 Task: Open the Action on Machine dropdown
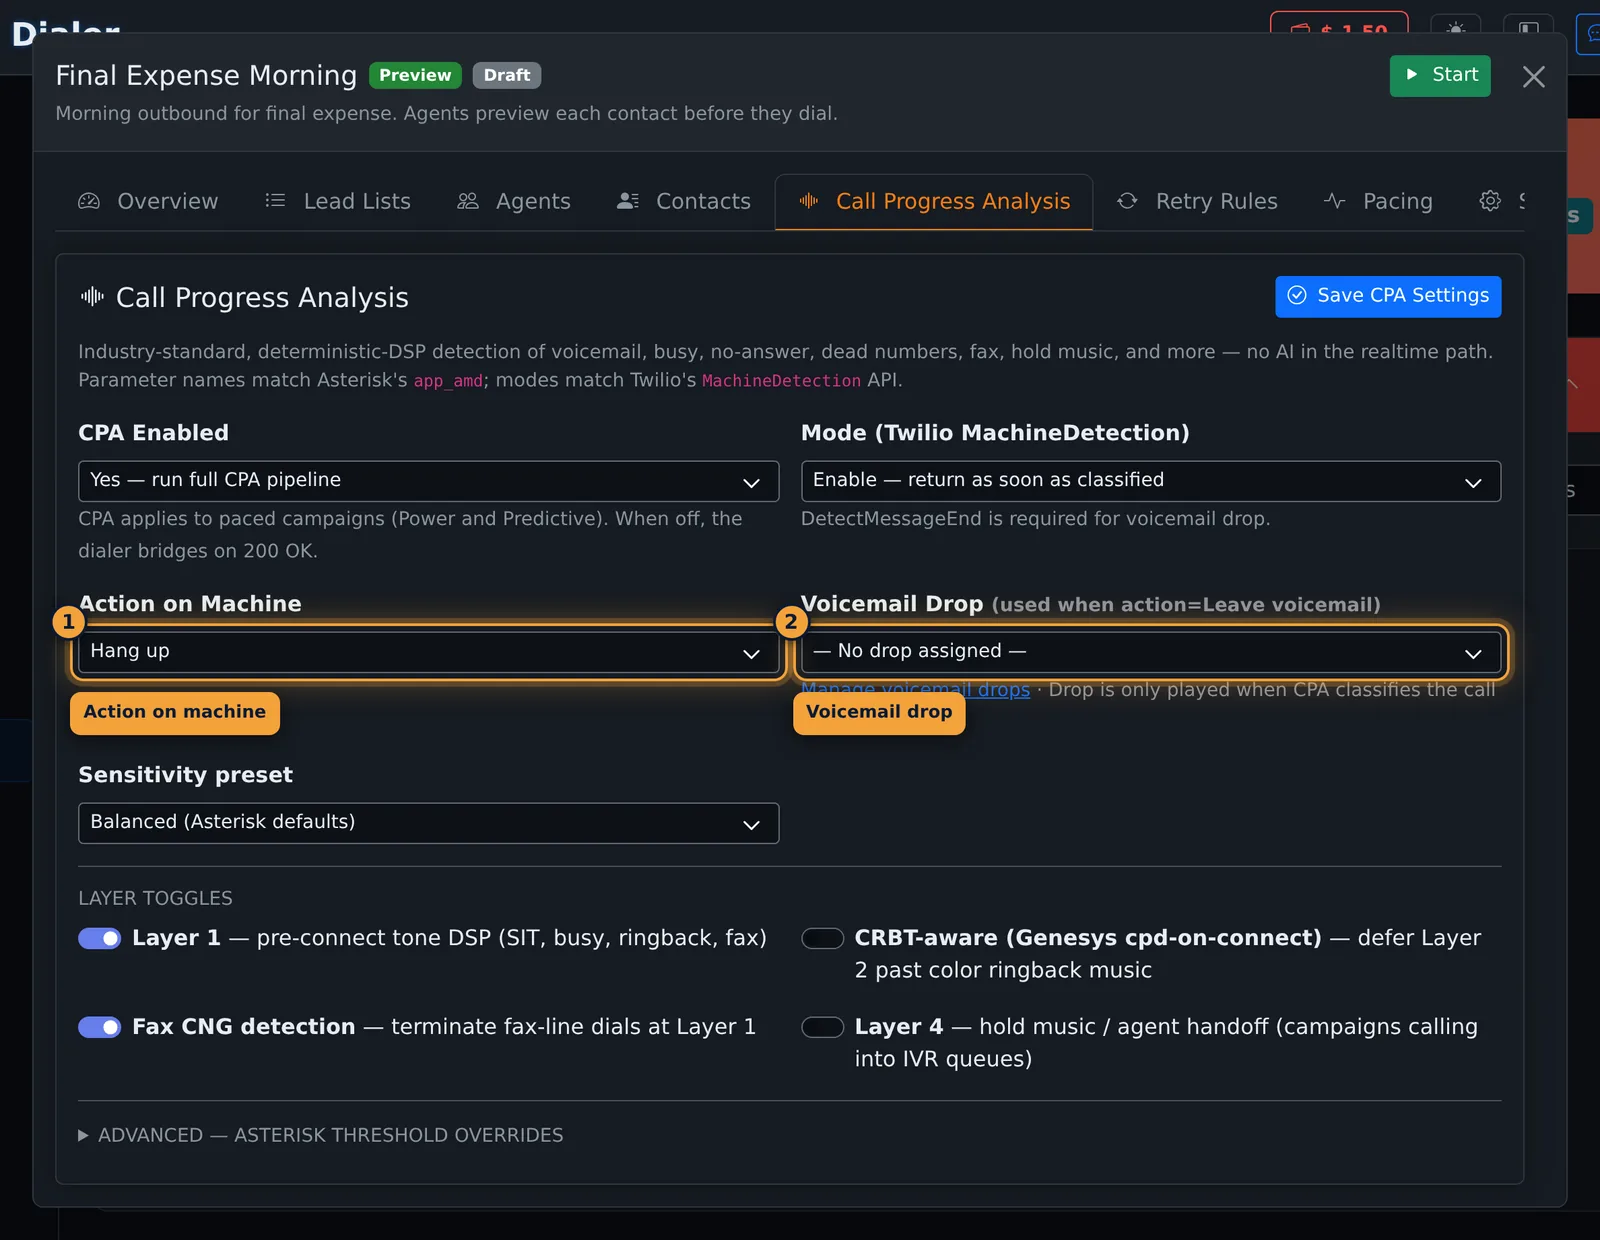[428, 652]
